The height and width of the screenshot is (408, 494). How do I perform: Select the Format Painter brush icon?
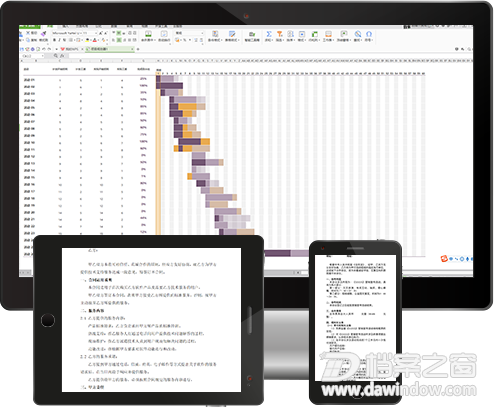pos(43,34)
